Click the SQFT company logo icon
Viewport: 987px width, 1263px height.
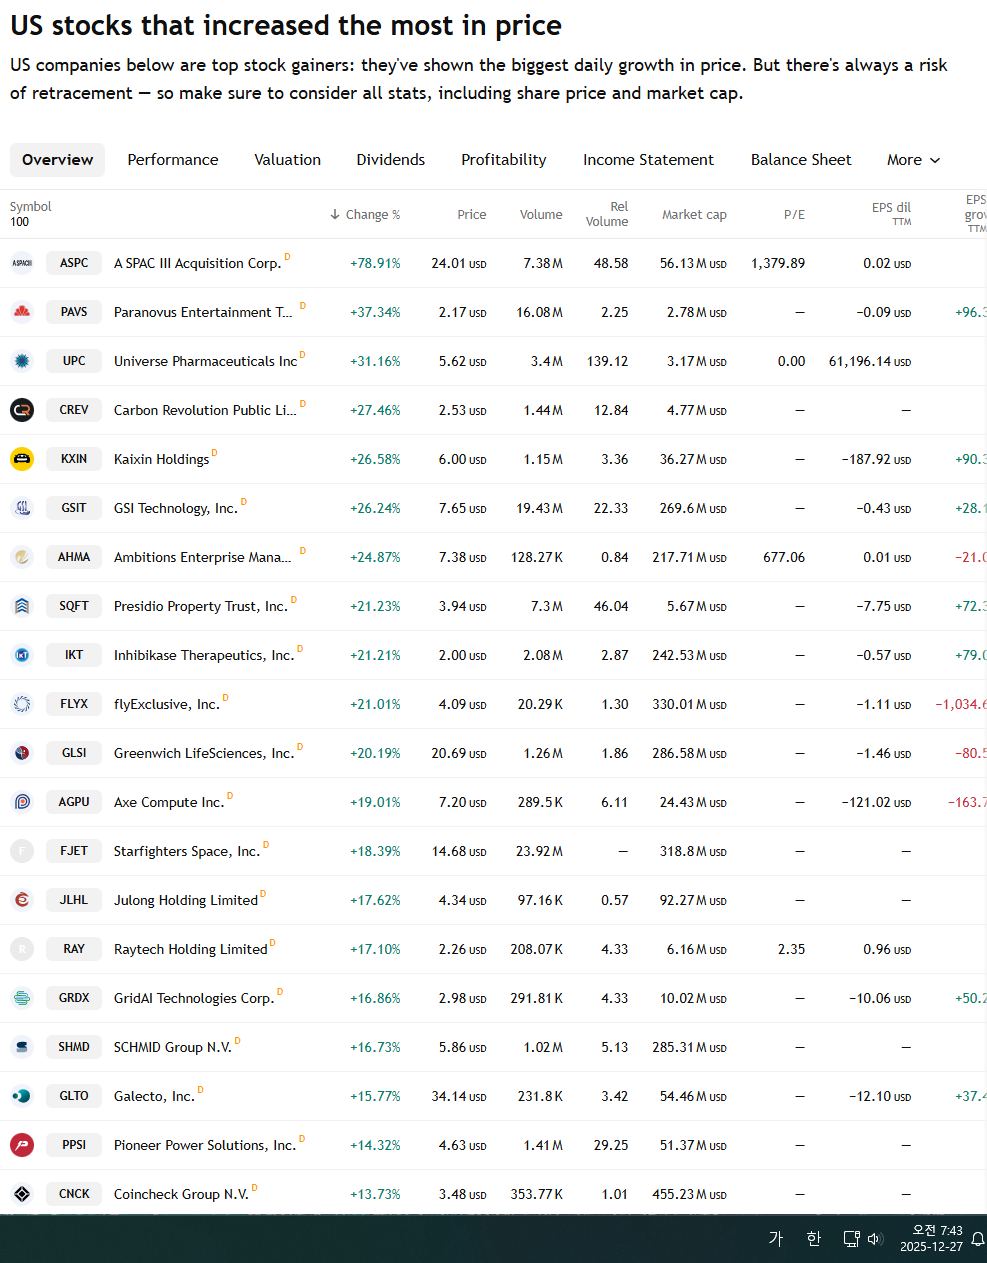22,606
